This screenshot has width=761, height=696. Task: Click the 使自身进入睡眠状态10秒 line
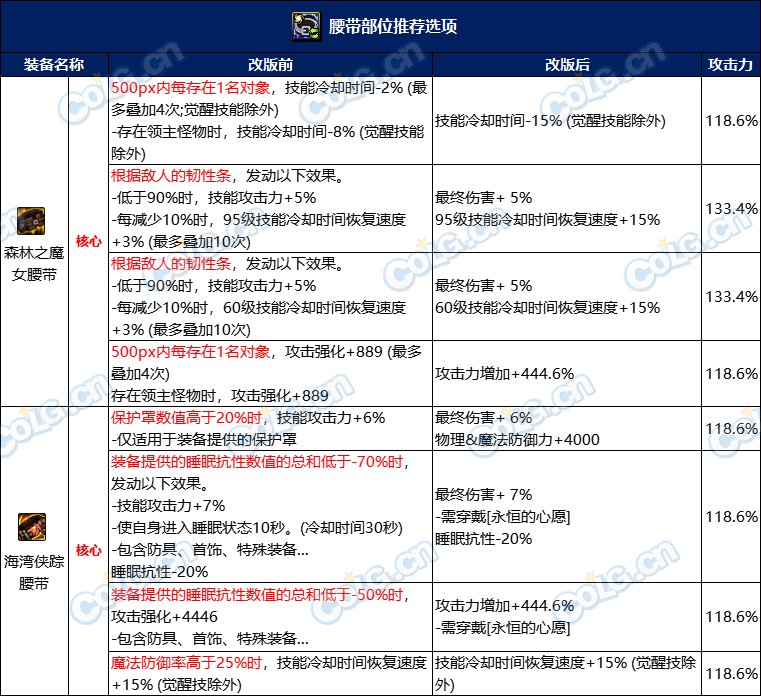tap(257, 528)
